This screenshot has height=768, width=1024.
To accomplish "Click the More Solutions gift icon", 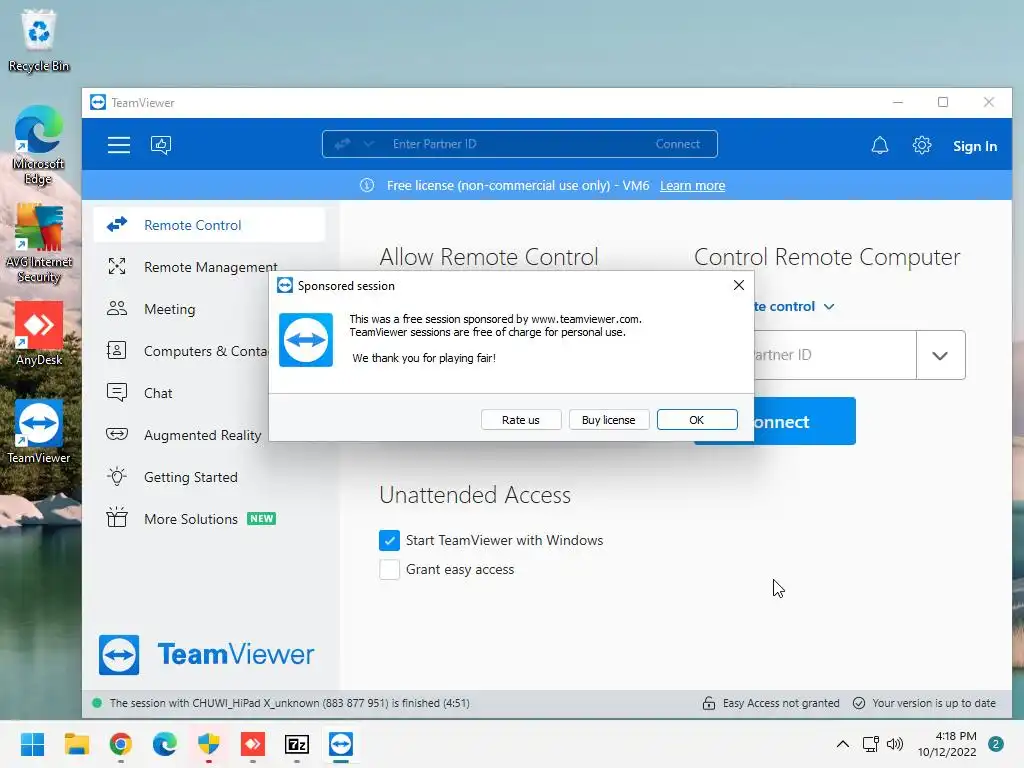I will pos(117,518).
